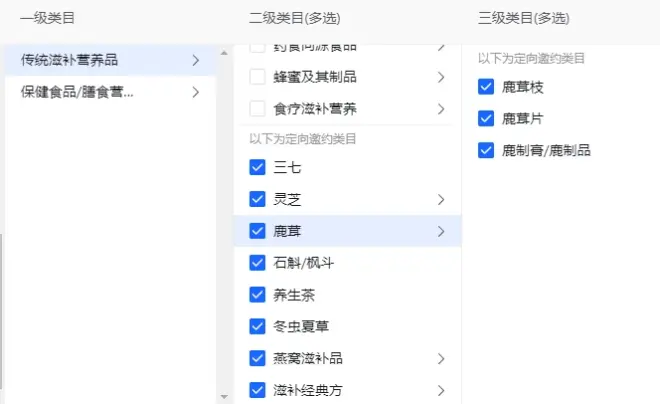The height and width of the screenshot is (404, 660).
Task: Select the 传统滋补营养品 first-level category
Action: coord(70,60)
